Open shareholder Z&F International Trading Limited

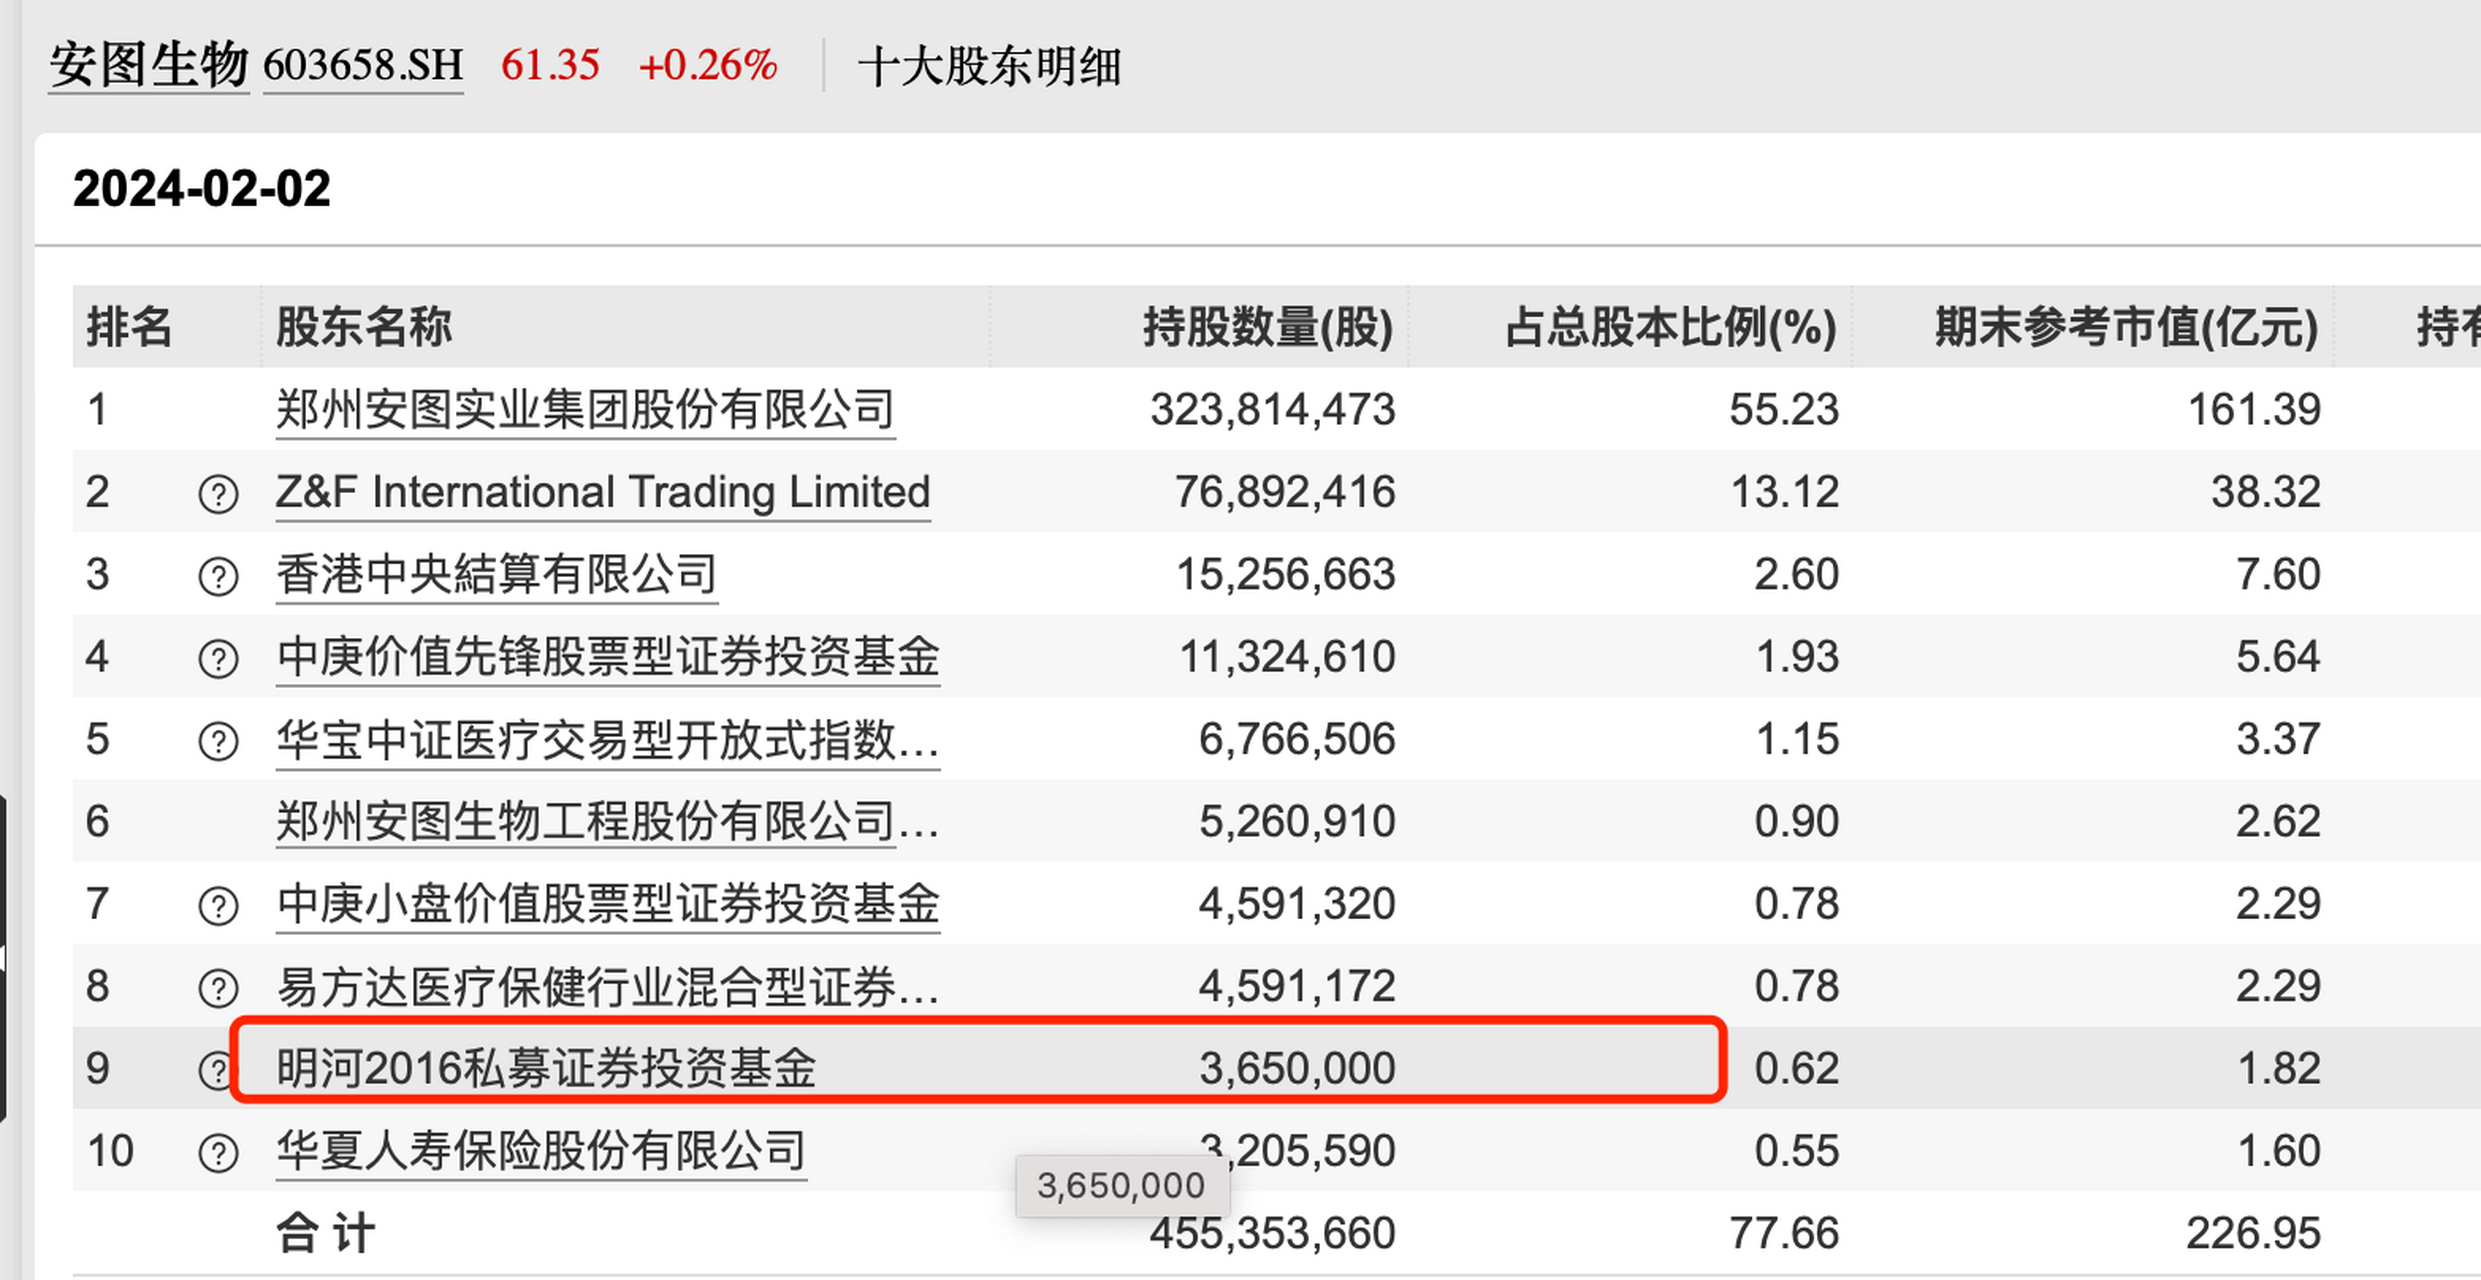(603, 492)
